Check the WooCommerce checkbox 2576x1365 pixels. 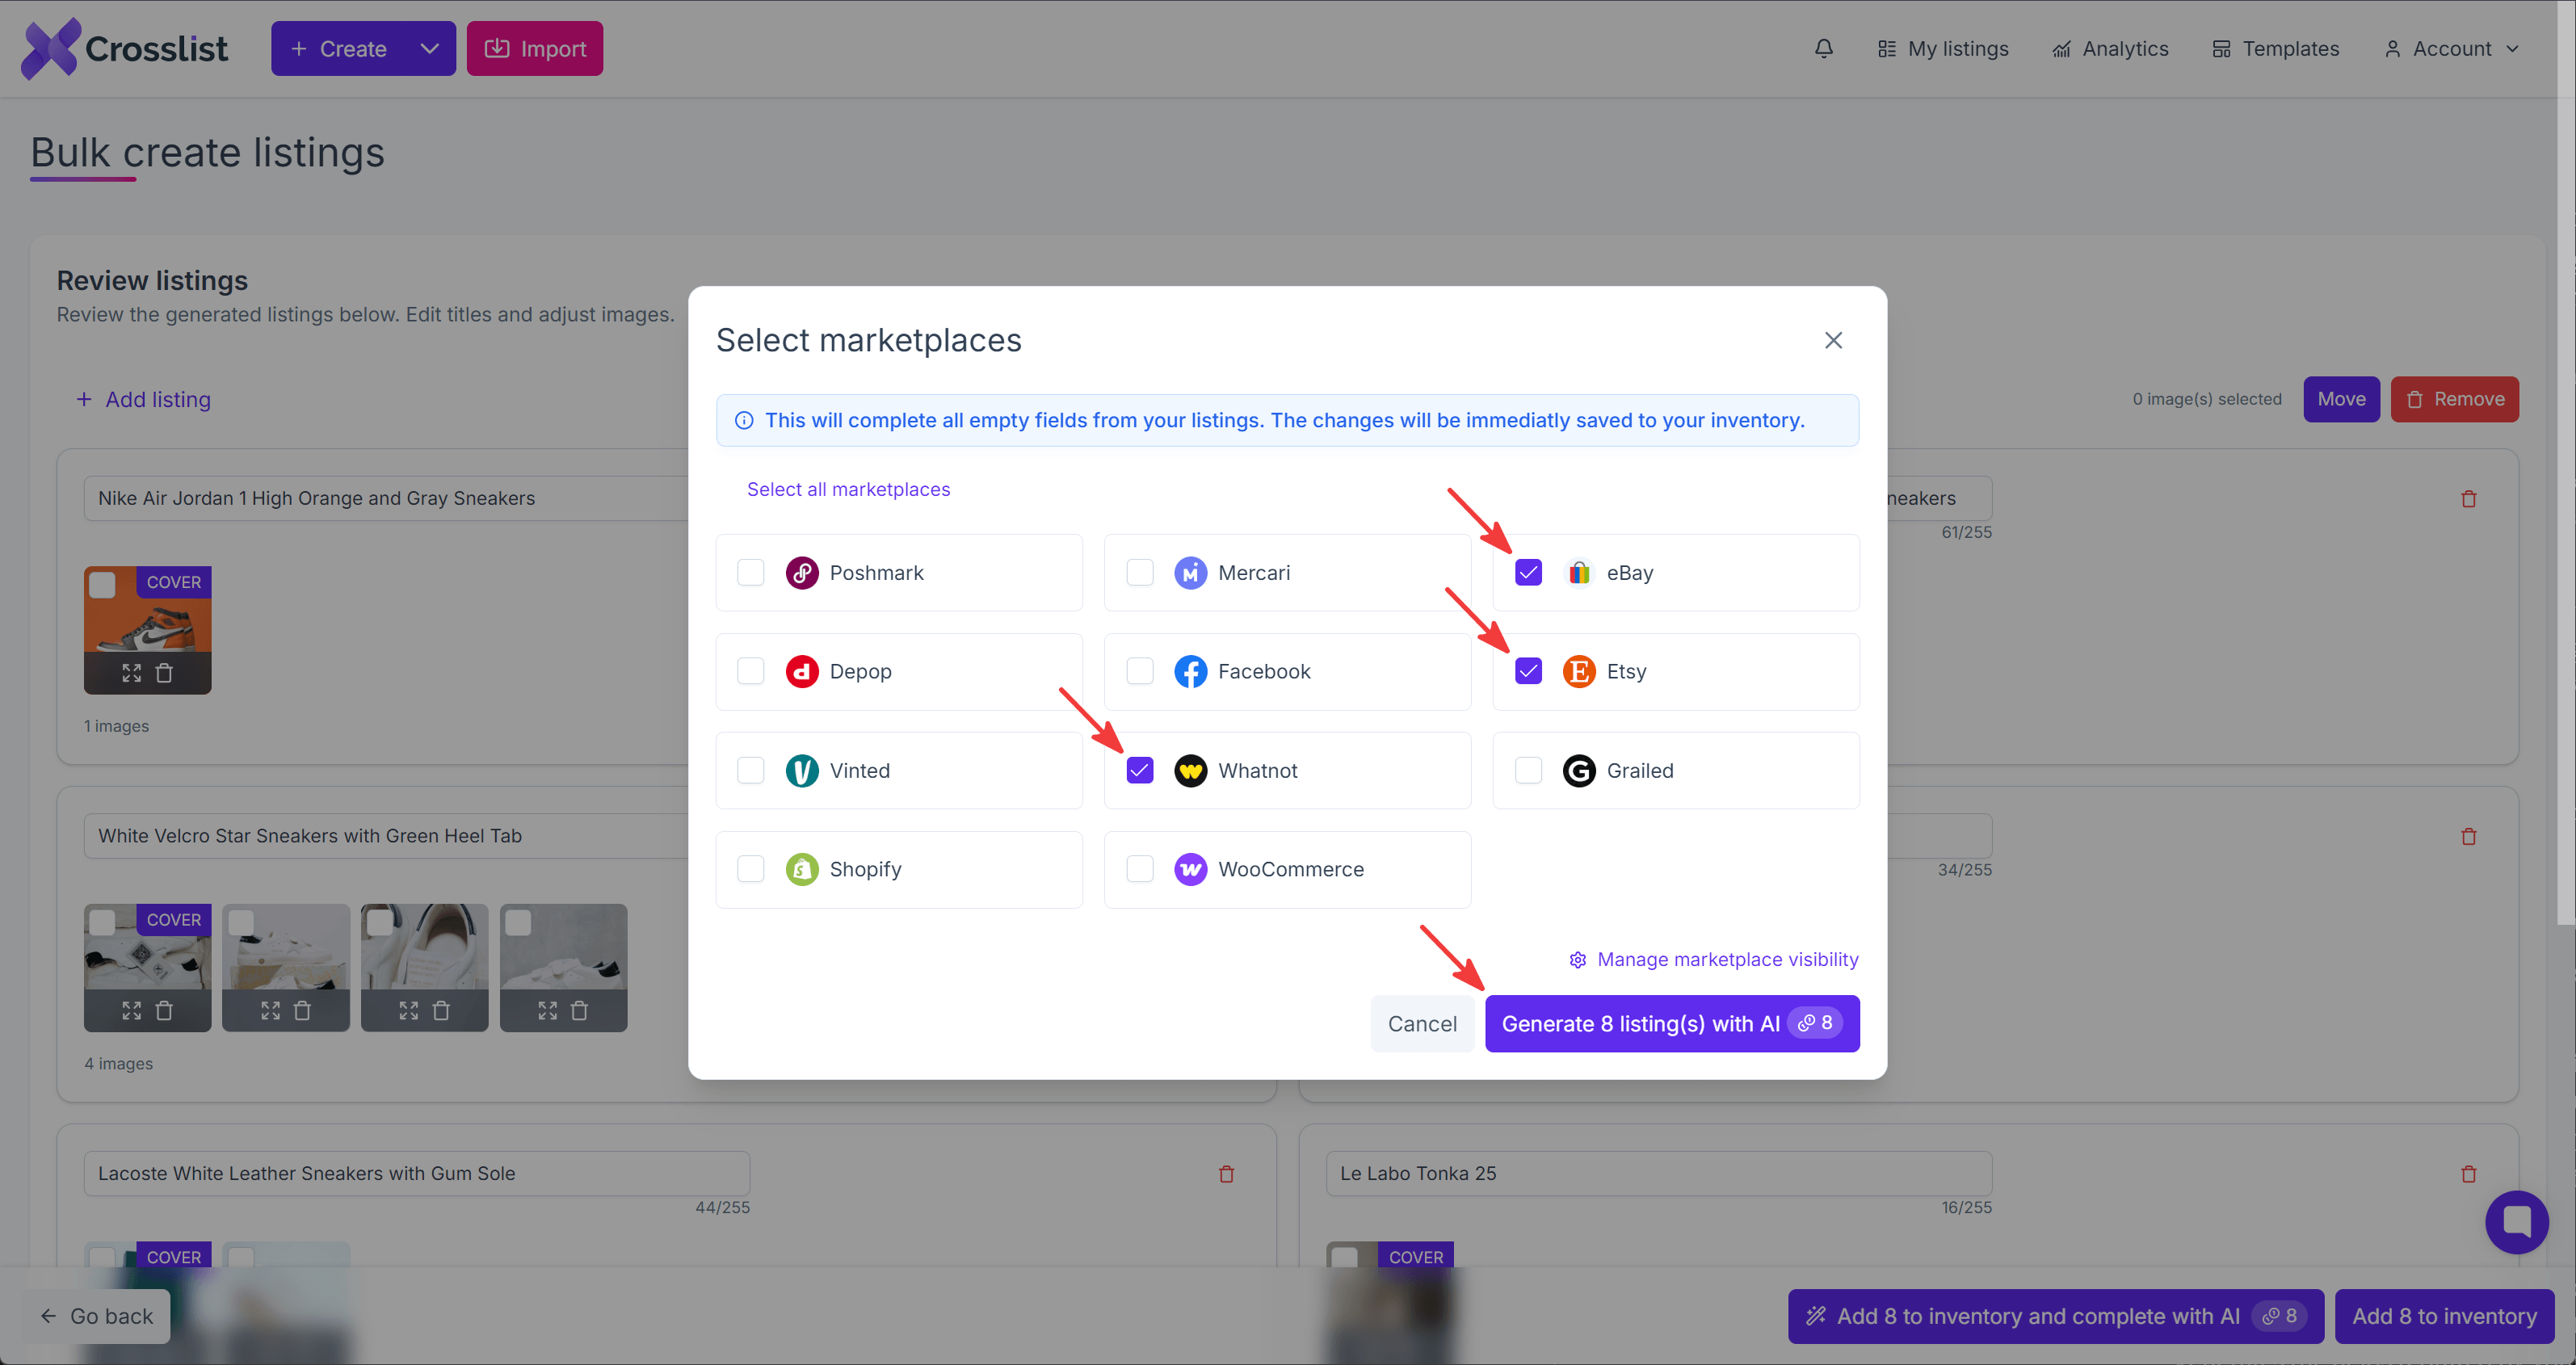pos(1139,869)
